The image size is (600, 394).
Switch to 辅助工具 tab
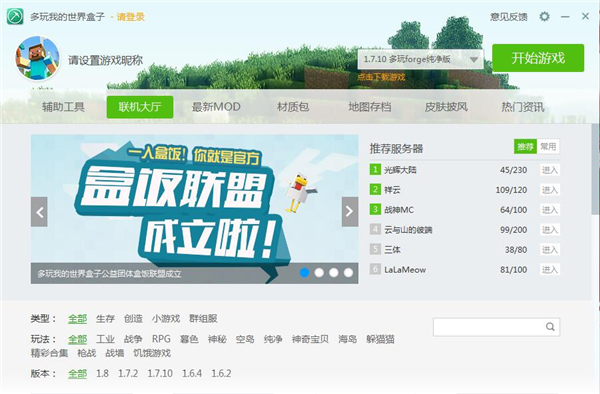point(63,107)
